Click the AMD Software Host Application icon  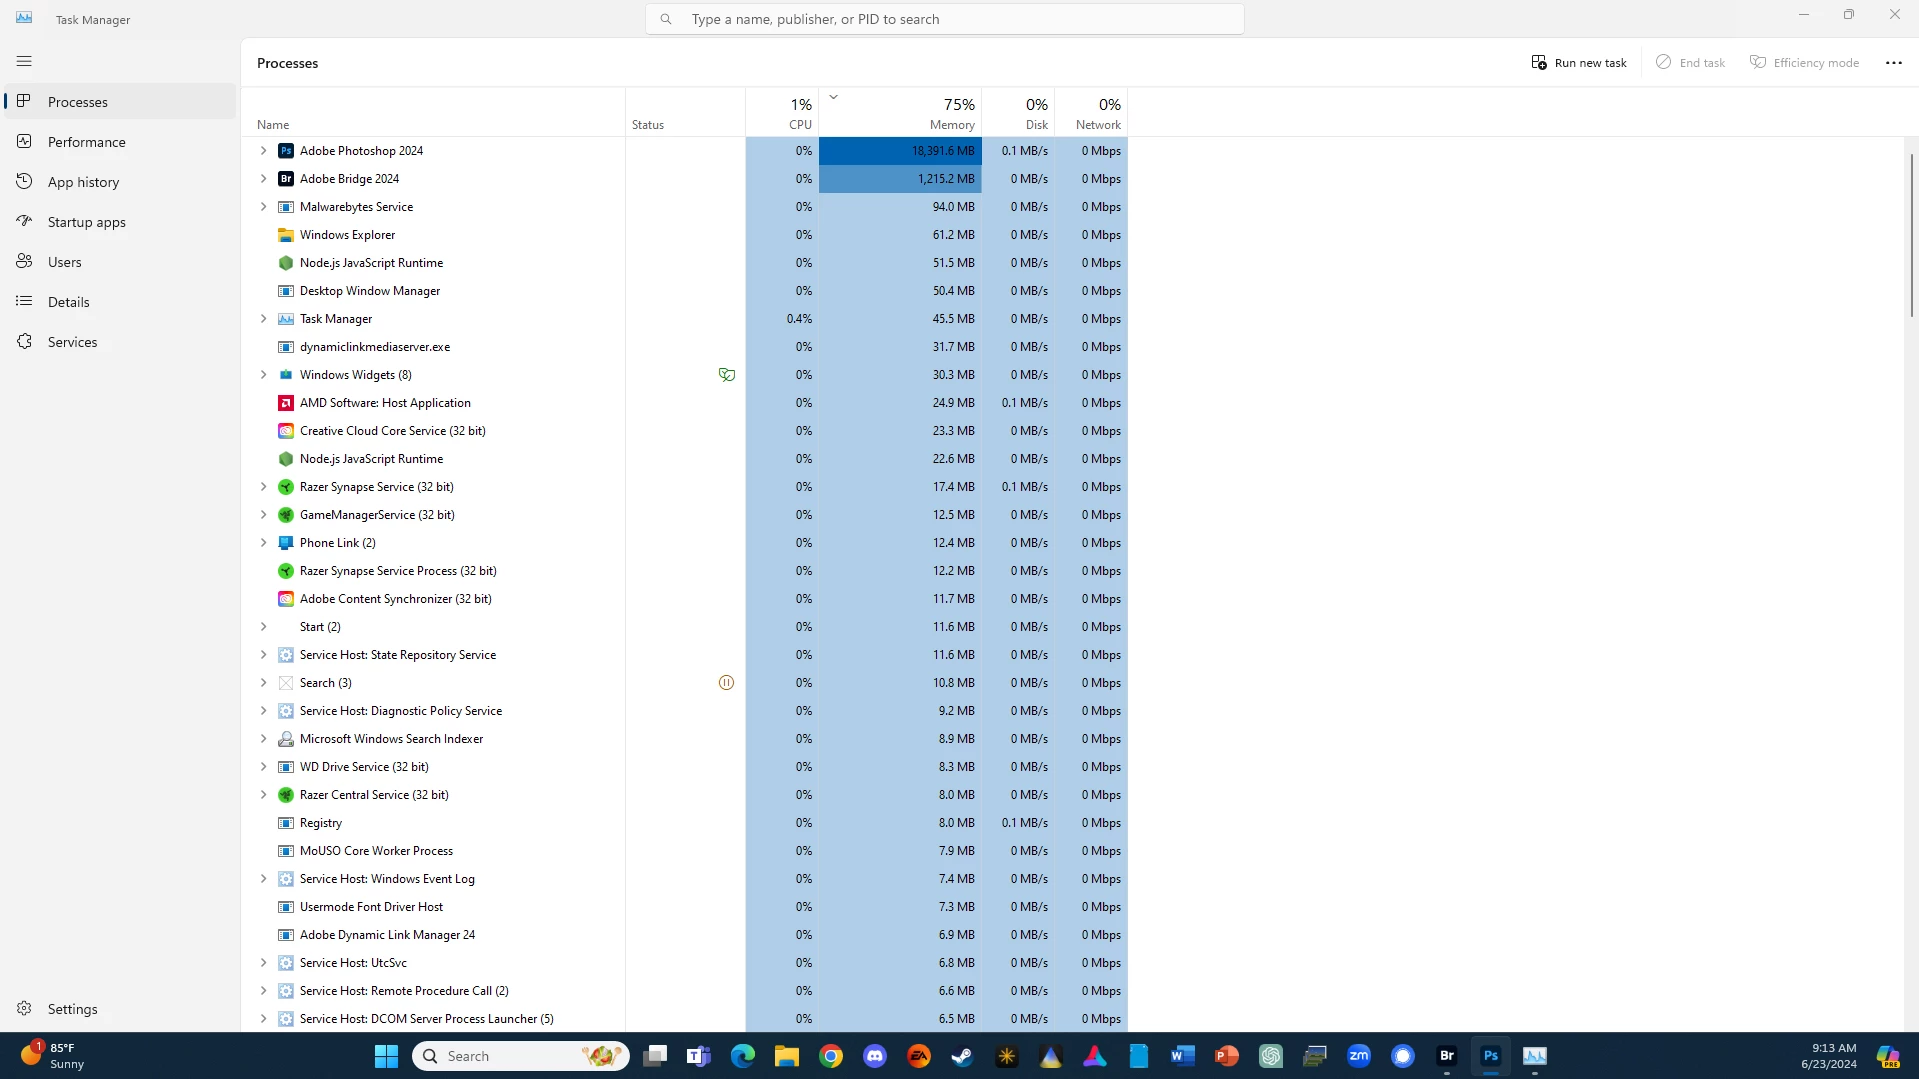[x=286, y=403]
